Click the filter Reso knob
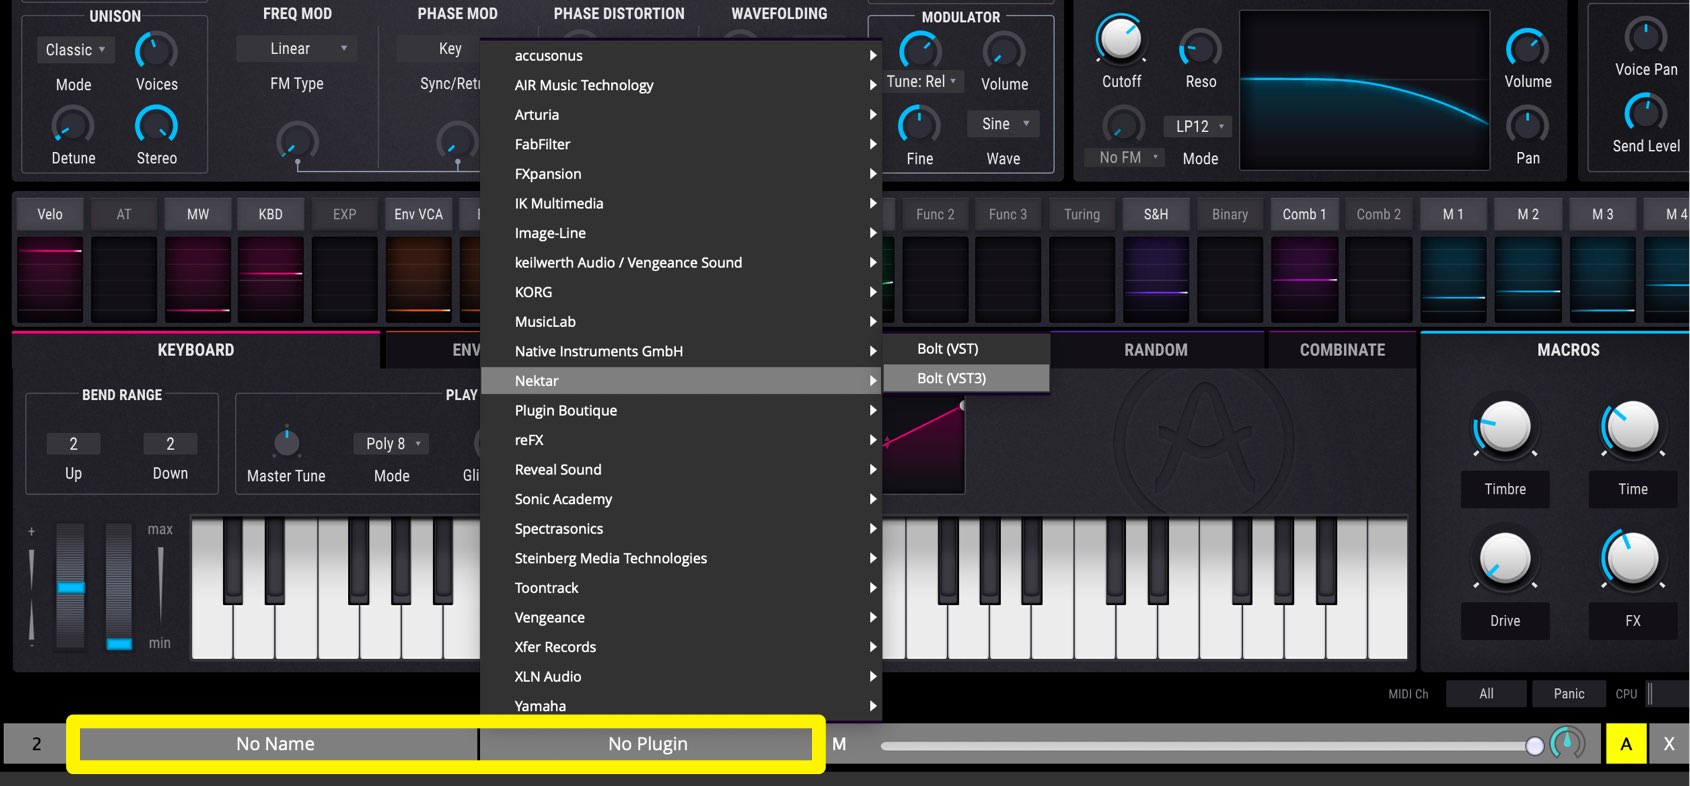The width and height of the screenshot is (1690, 786). (1200, 48)
